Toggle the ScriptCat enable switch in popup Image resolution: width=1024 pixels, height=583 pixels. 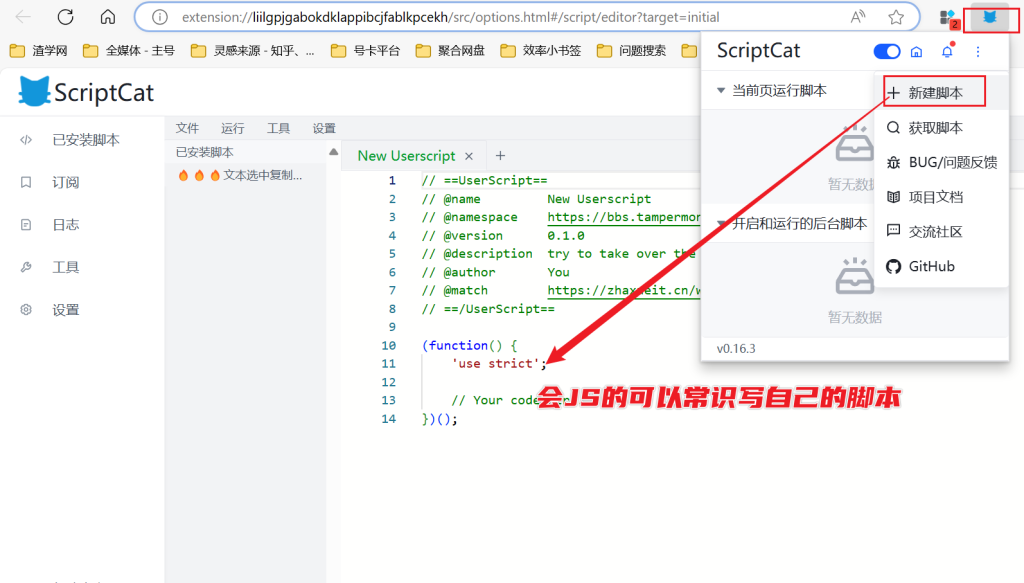[886, 50]
